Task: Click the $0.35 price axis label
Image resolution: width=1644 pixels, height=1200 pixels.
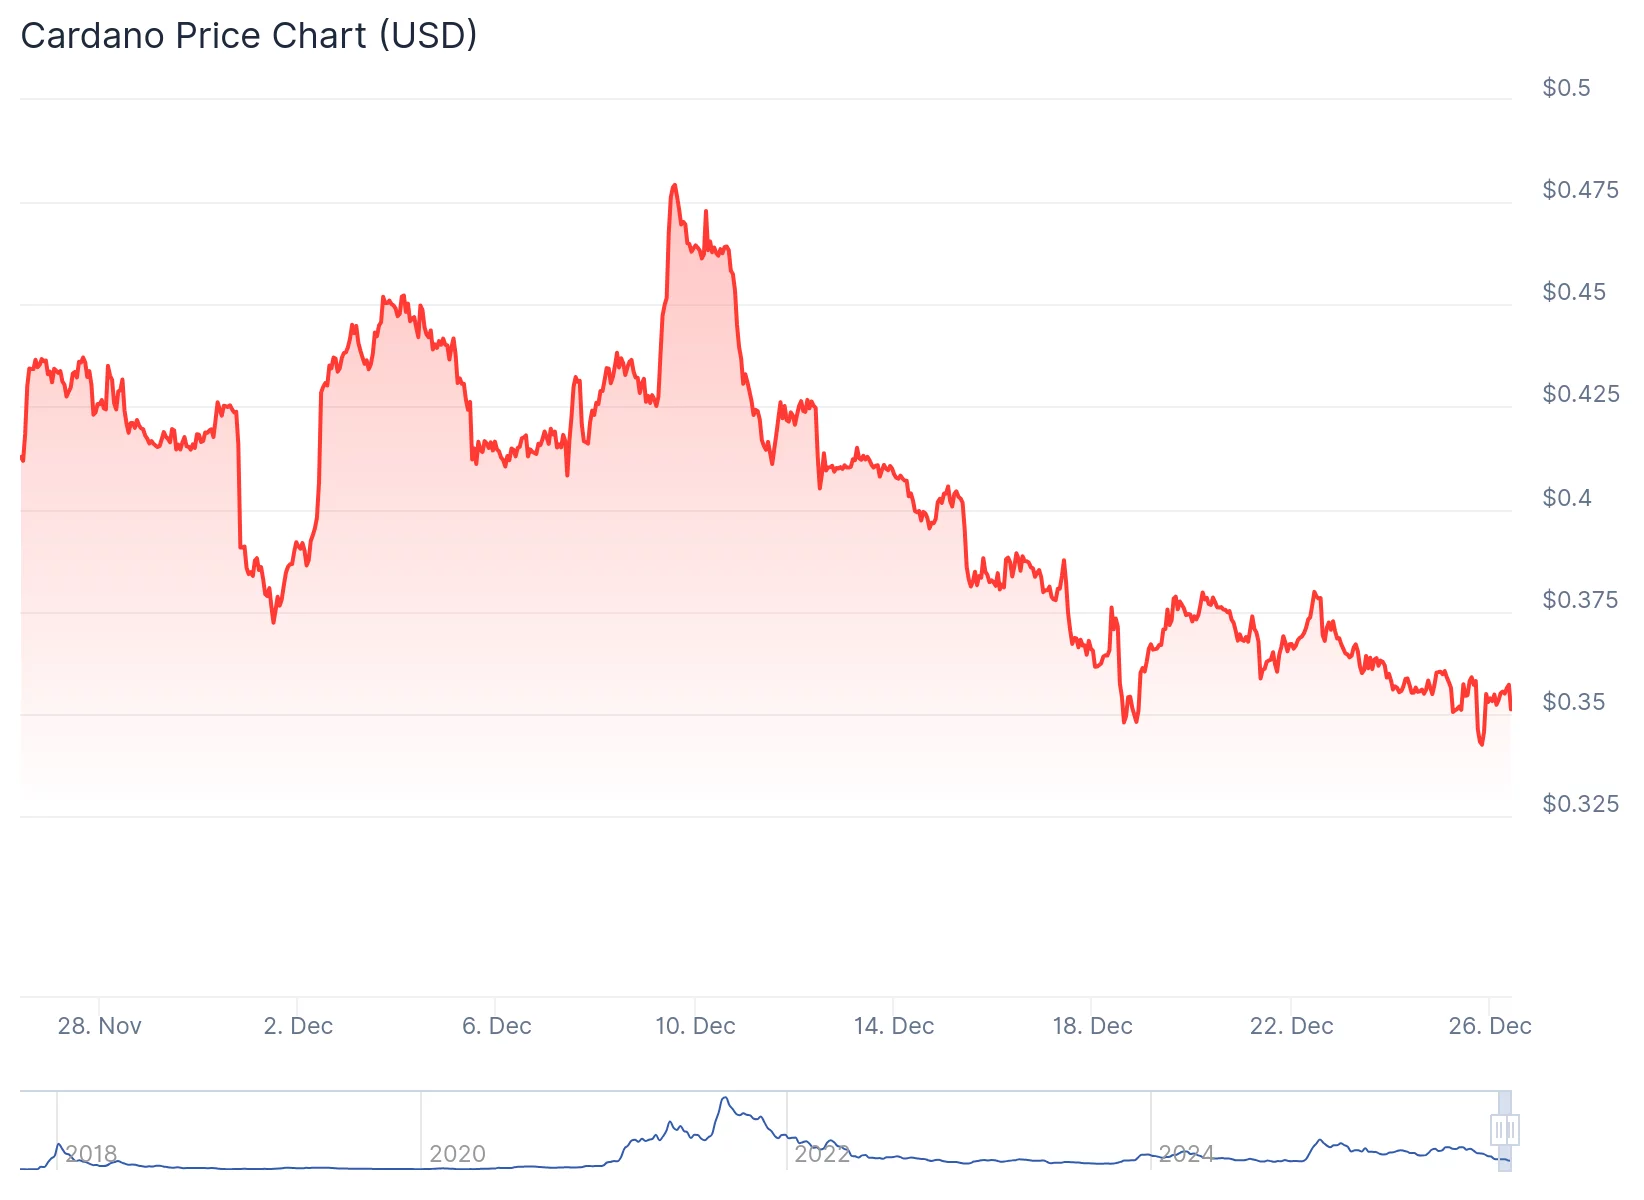Action: coord(1574,702)
